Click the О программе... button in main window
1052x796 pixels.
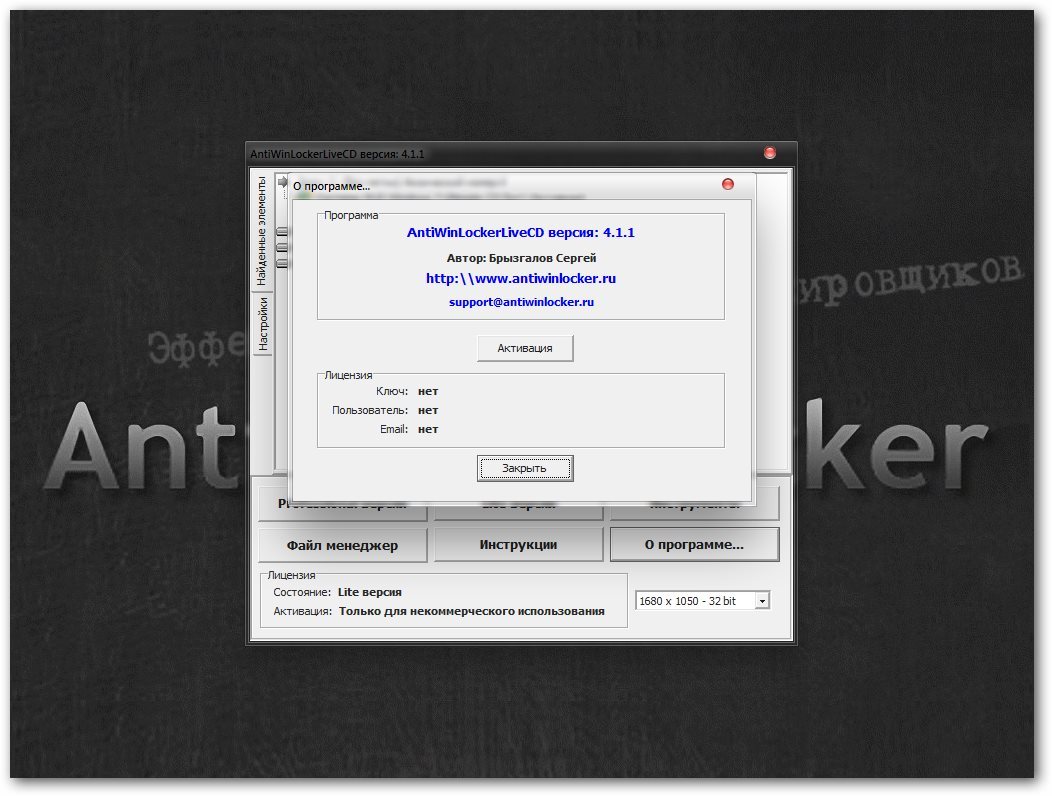(694, 545)
